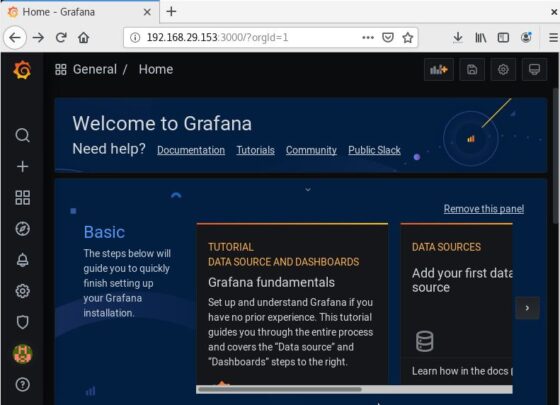Select the Home - Grafana browser tab
The width and height of the screenshot is (560, 405).
pos(80,12)
